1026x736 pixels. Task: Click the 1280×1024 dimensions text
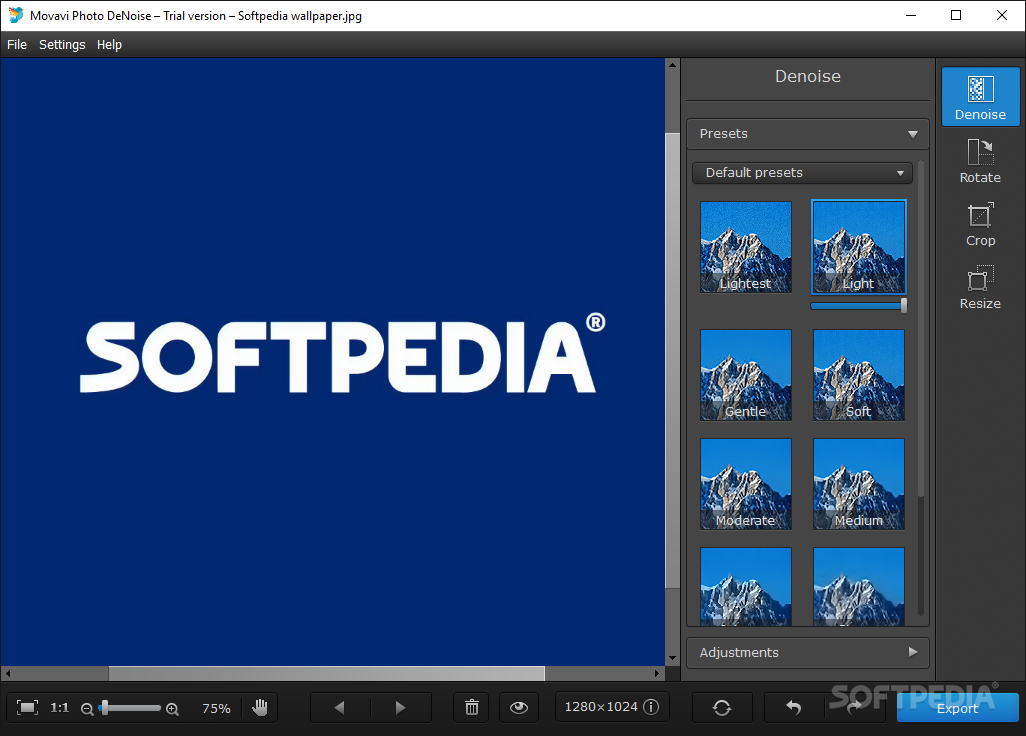click(601, 707)
